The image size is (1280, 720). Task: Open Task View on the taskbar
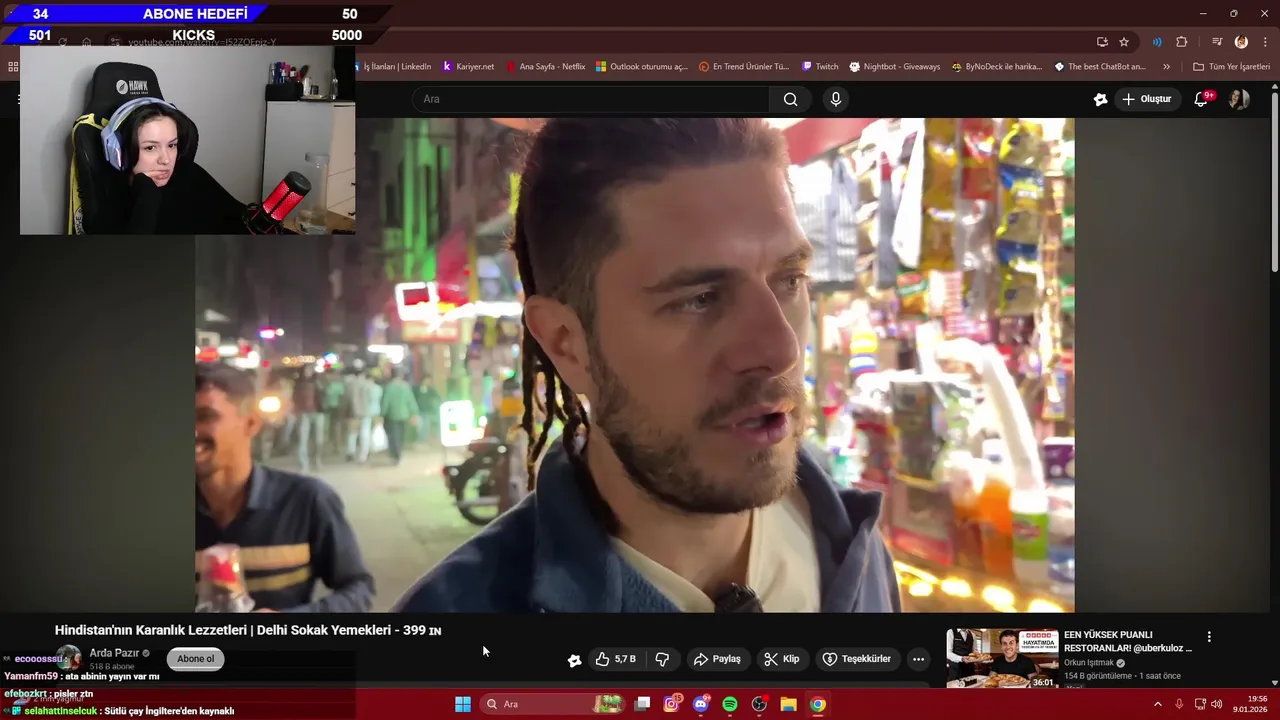[643, 704]
